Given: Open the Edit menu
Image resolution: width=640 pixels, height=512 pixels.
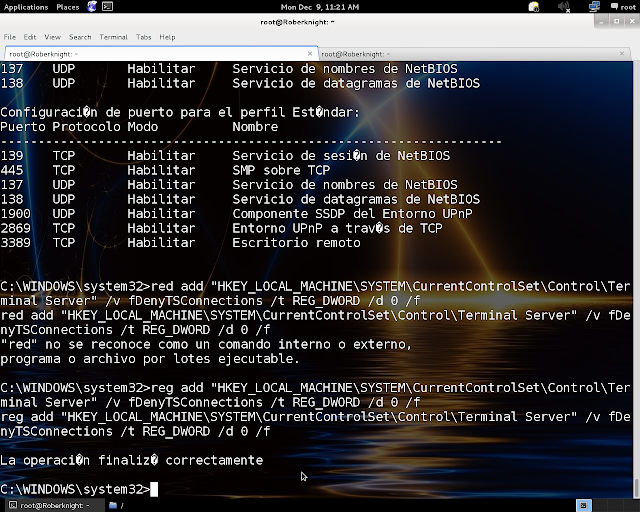Looking at the screenshot, I should (30, 37).
